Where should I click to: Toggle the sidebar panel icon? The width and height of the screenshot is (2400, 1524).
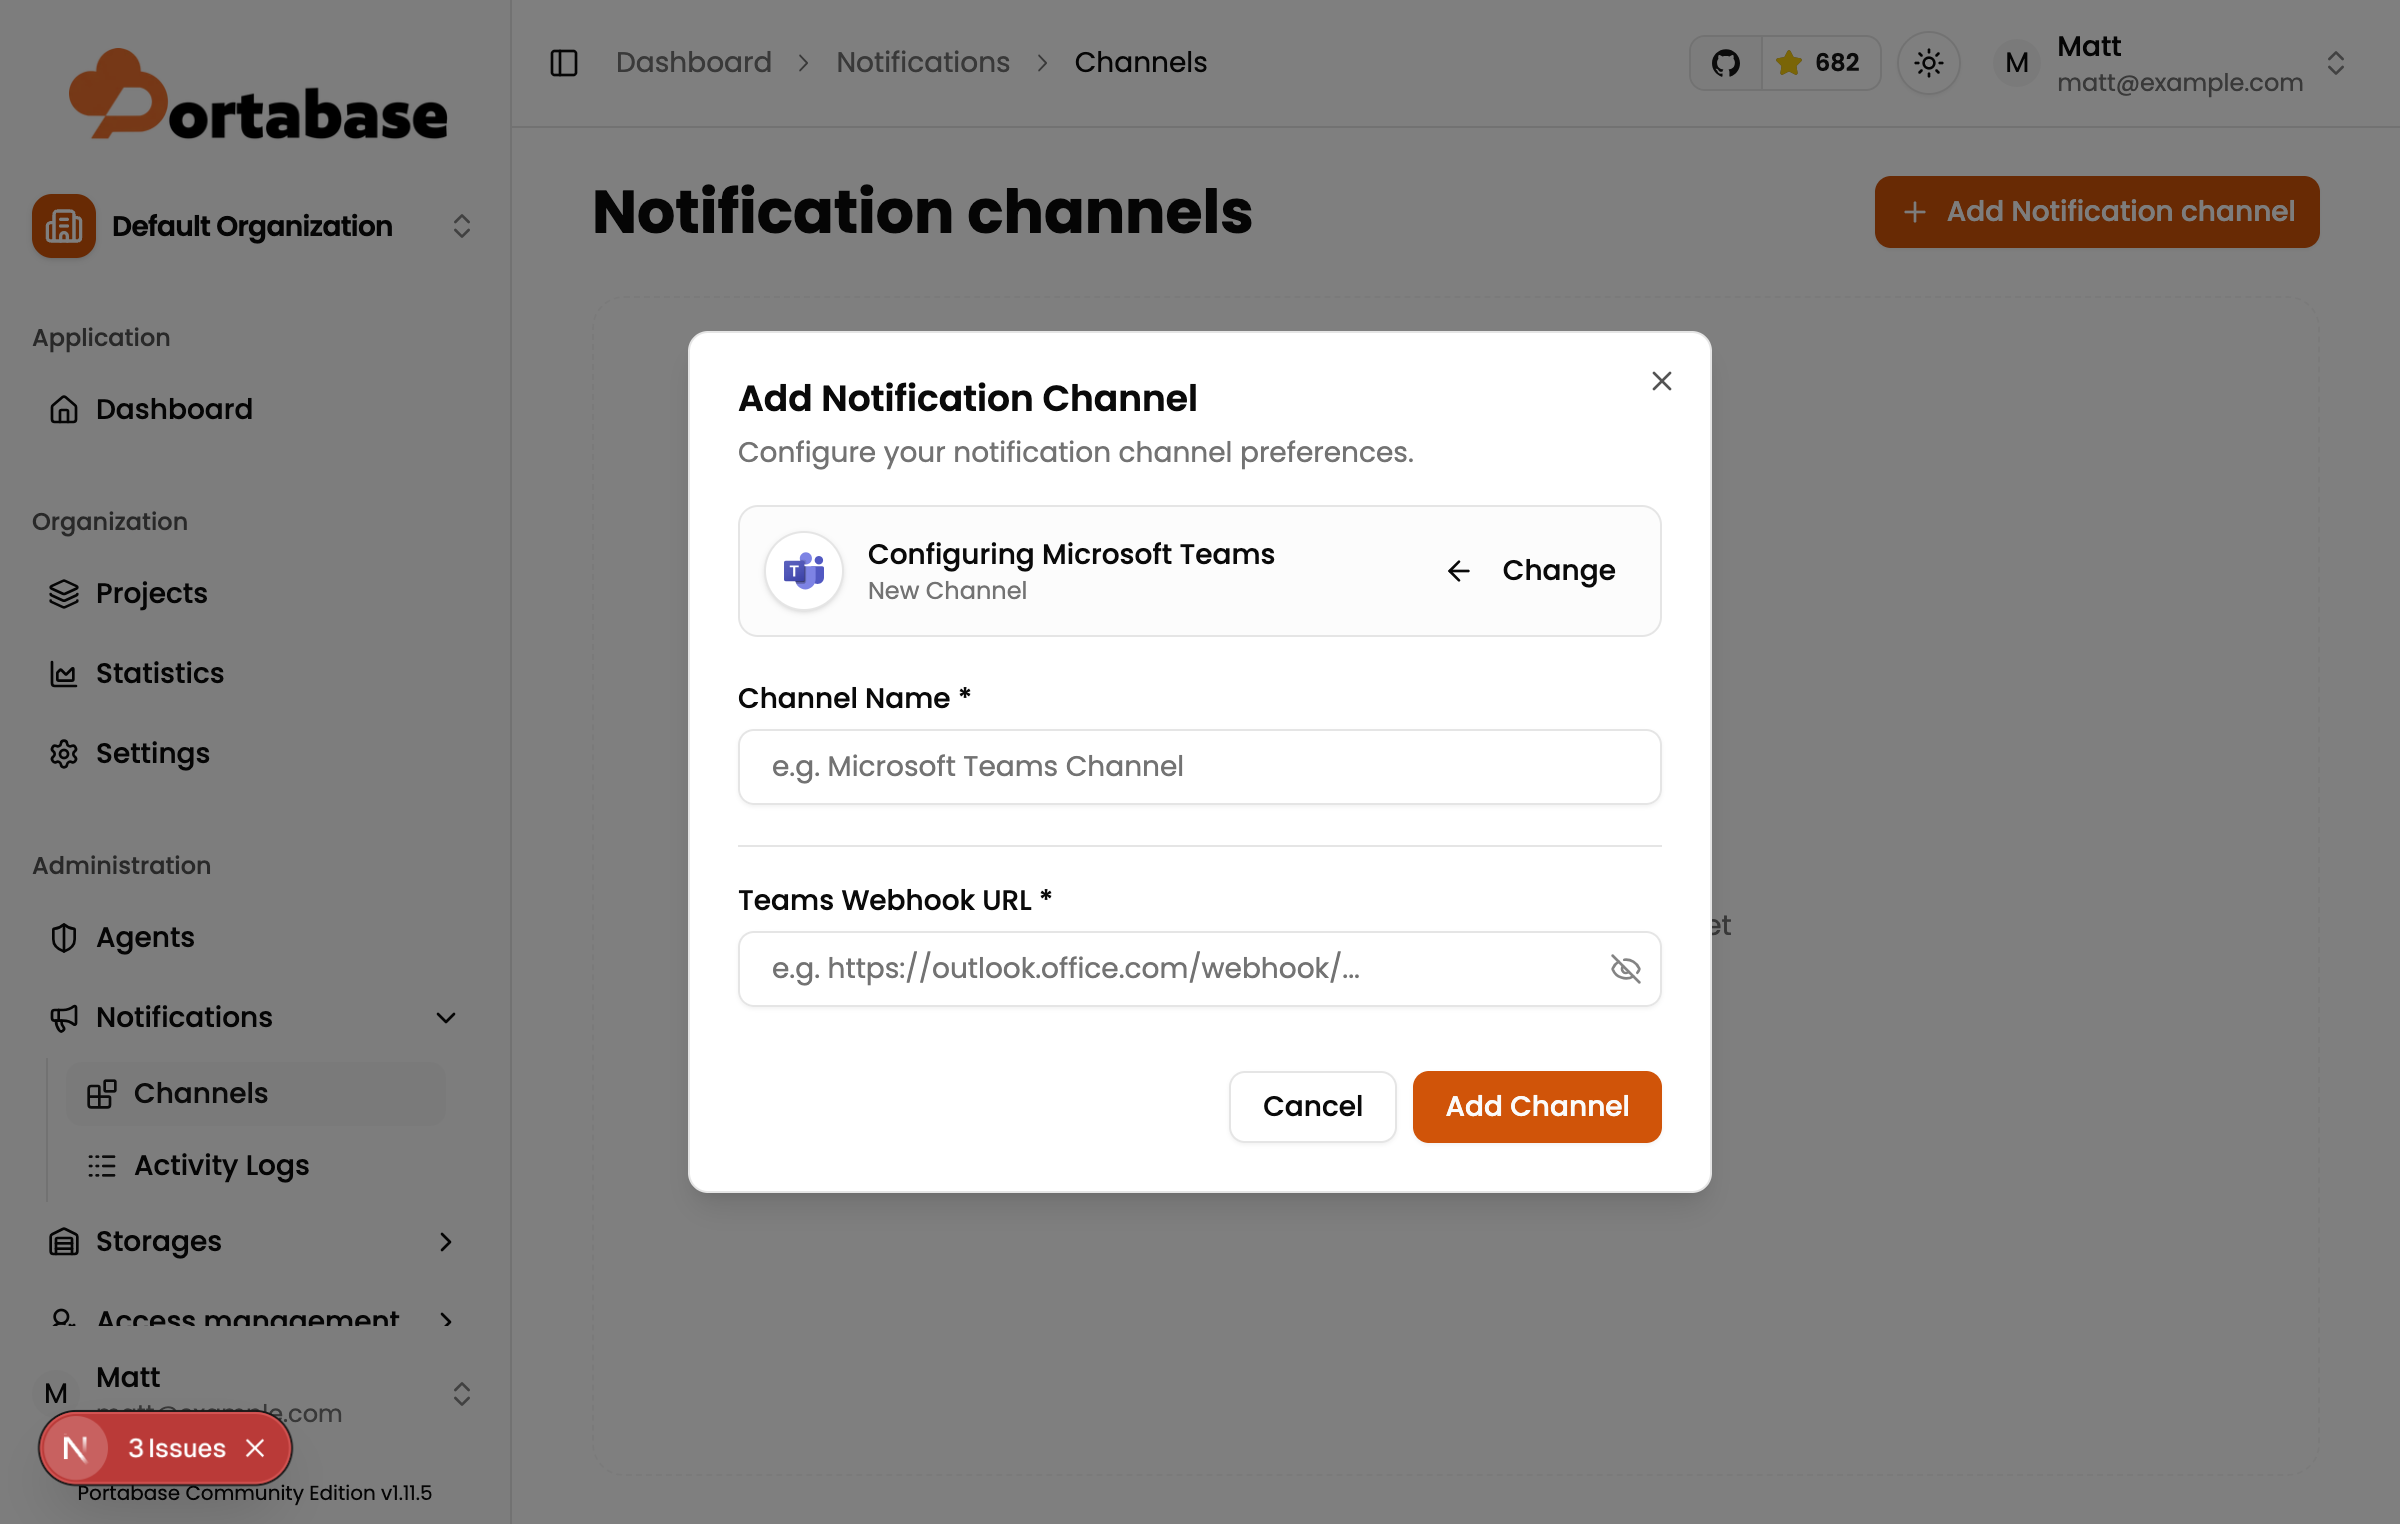tap(564, 63)
